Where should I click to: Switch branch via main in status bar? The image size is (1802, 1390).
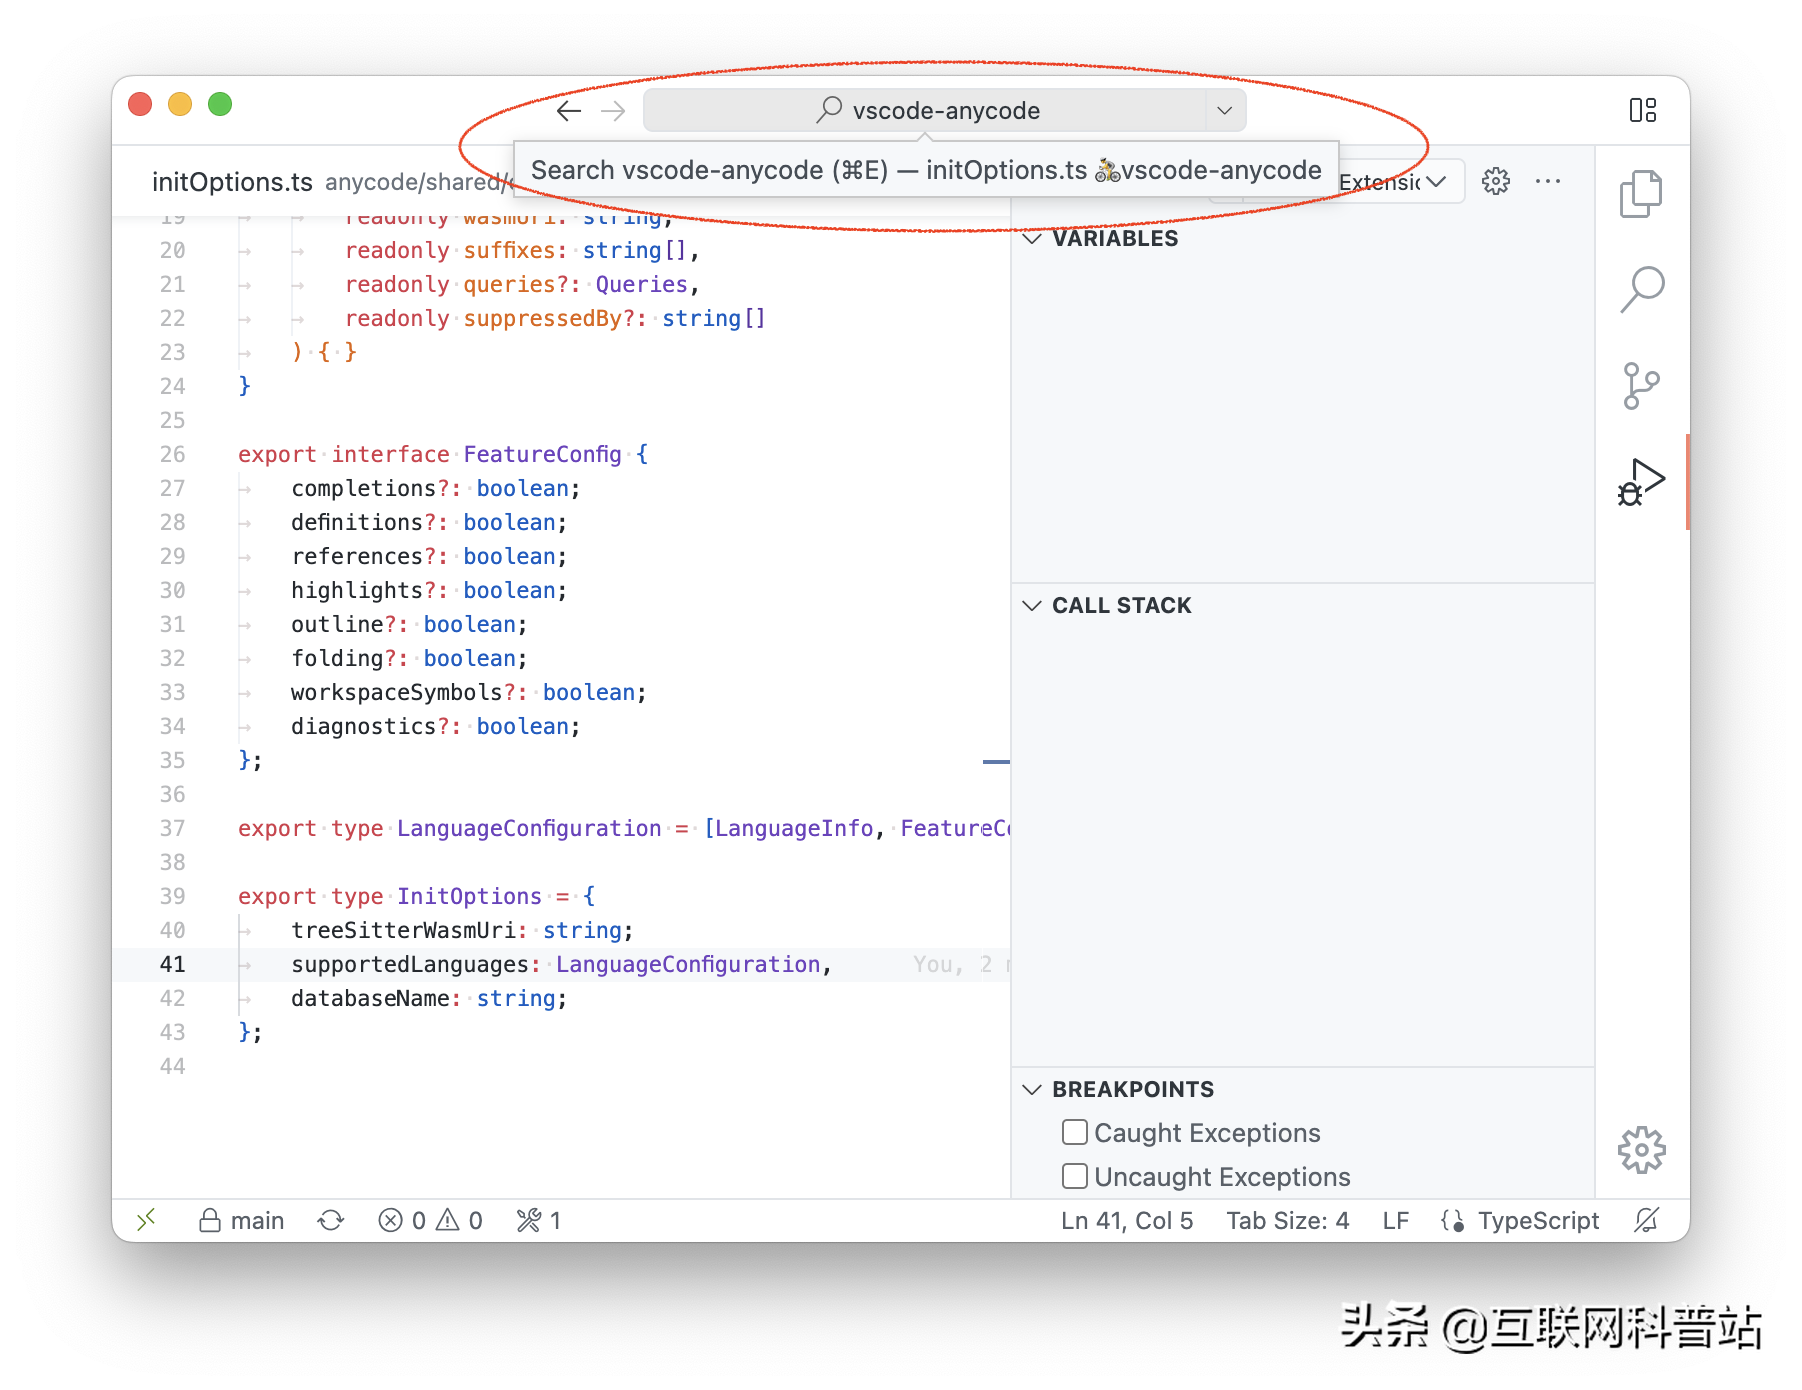coord(242,1220)
